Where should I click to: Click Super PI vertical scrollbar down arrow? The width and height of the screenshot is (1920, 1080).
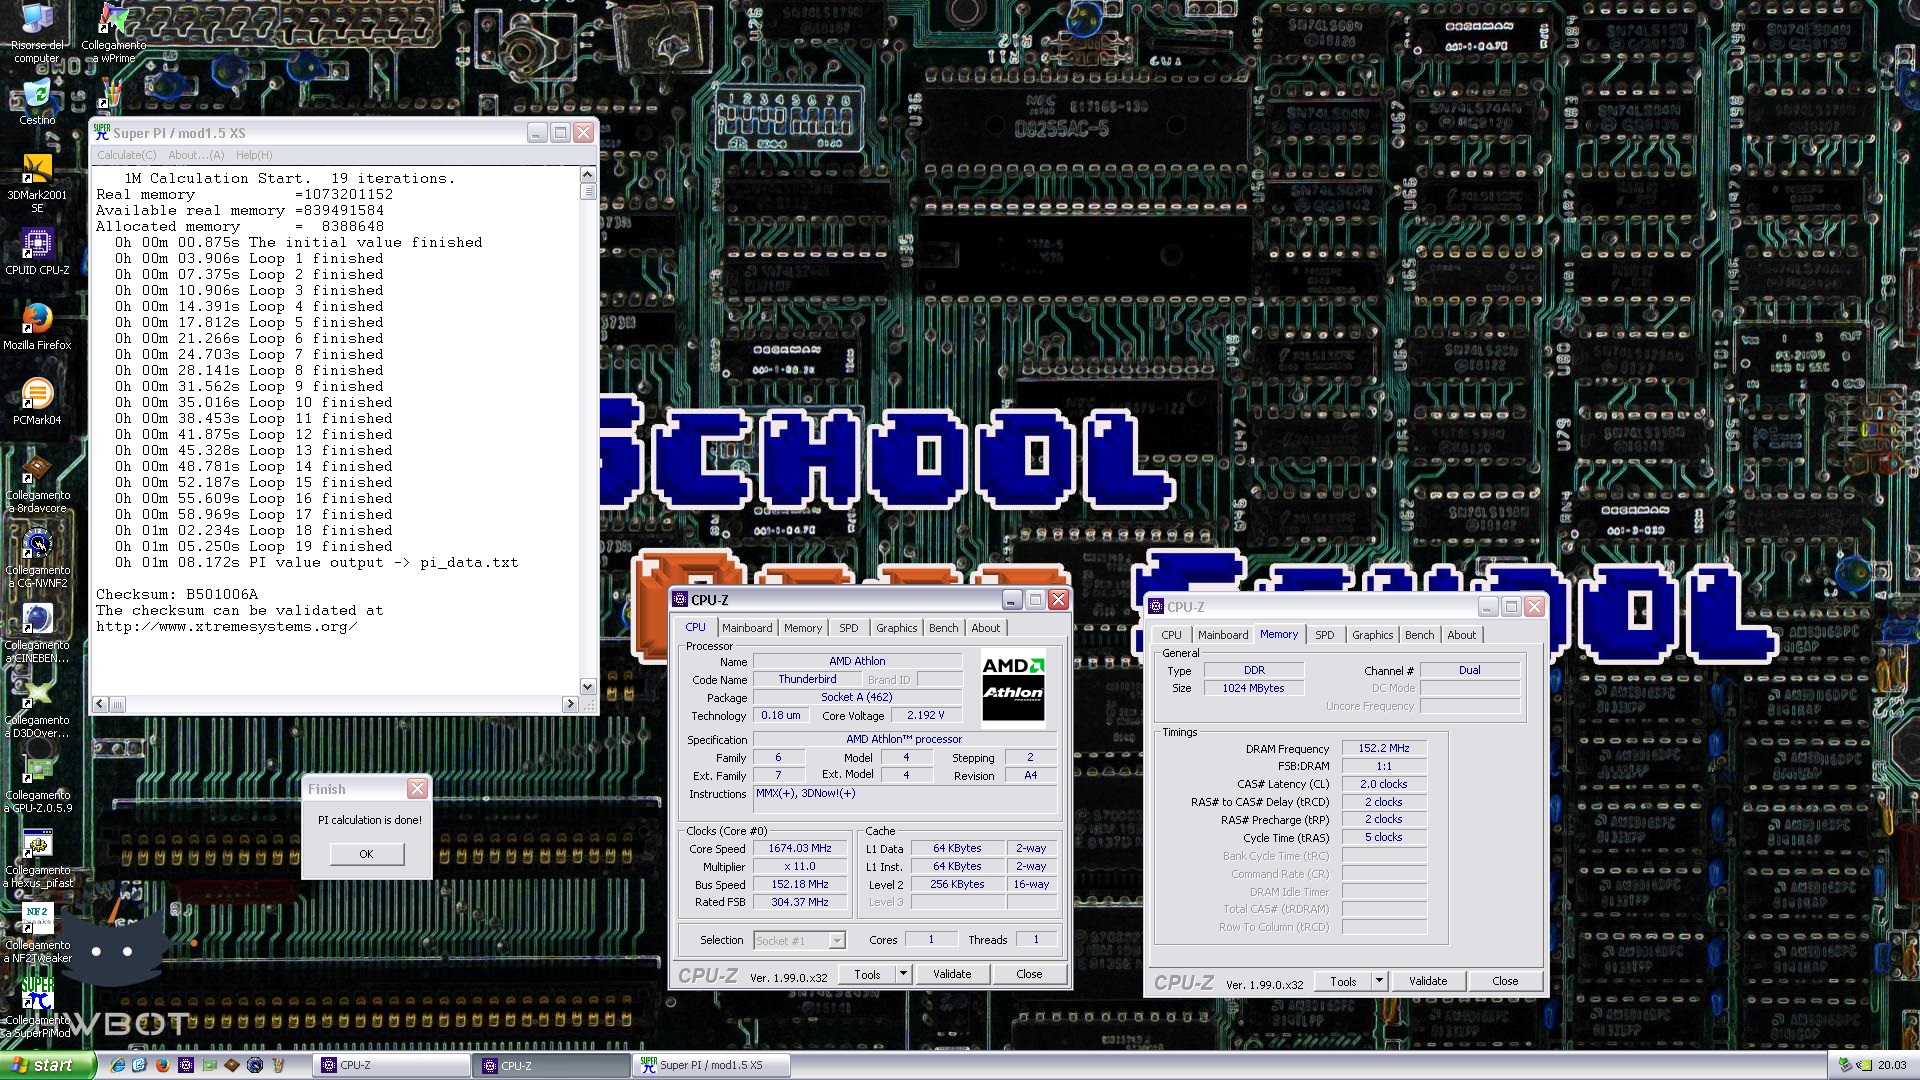point(588,687)
